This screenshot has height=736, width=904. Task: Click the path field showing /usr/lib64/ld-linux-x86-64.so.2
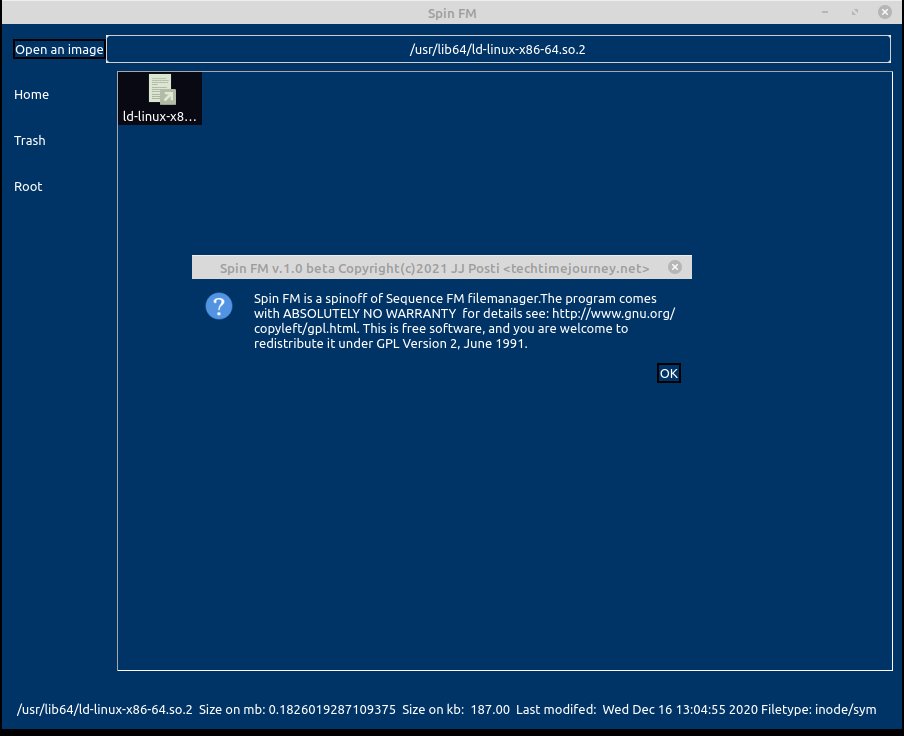coord(498,50)
